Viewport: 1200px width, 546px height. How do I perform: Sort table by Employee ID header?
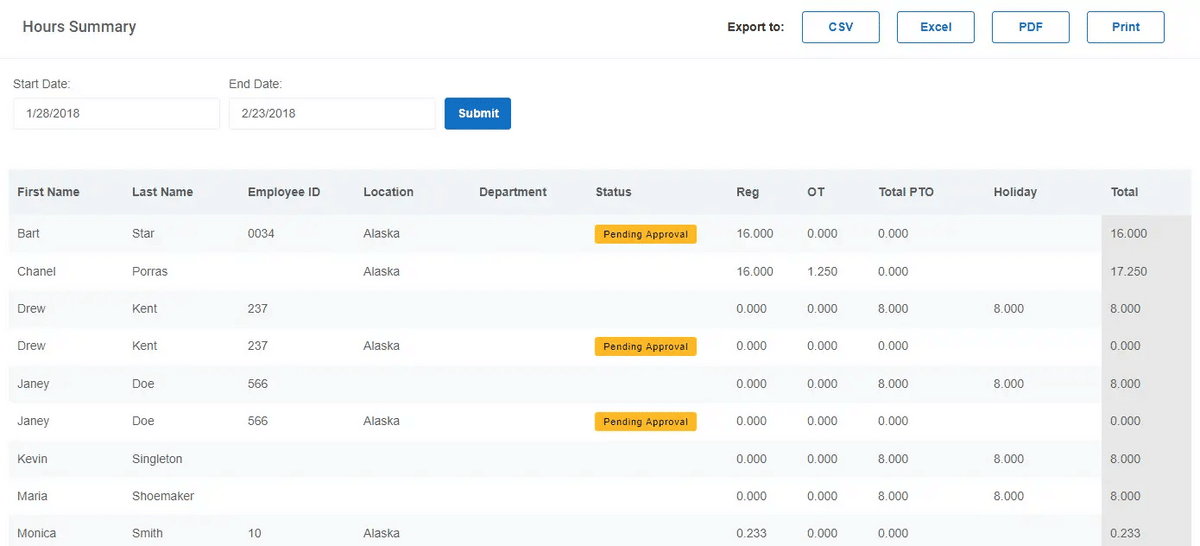(x=284, y=192)
